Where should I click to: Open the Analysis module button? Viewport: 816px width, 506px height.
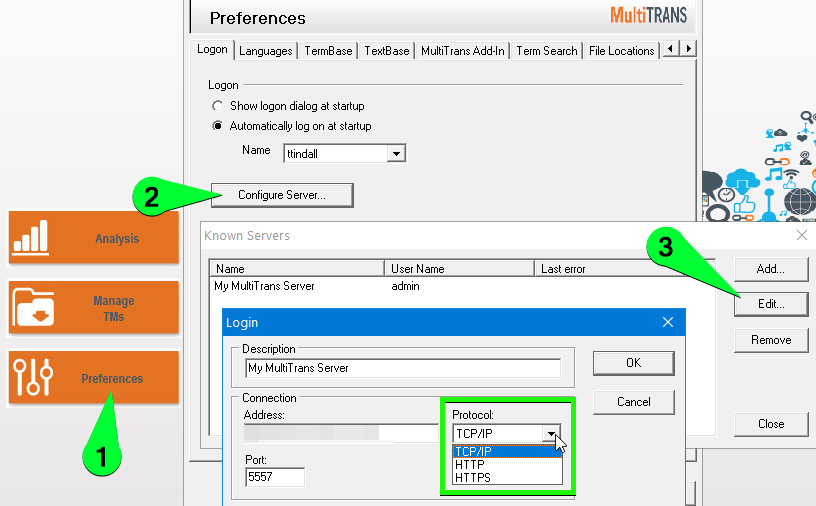[94, 237]
